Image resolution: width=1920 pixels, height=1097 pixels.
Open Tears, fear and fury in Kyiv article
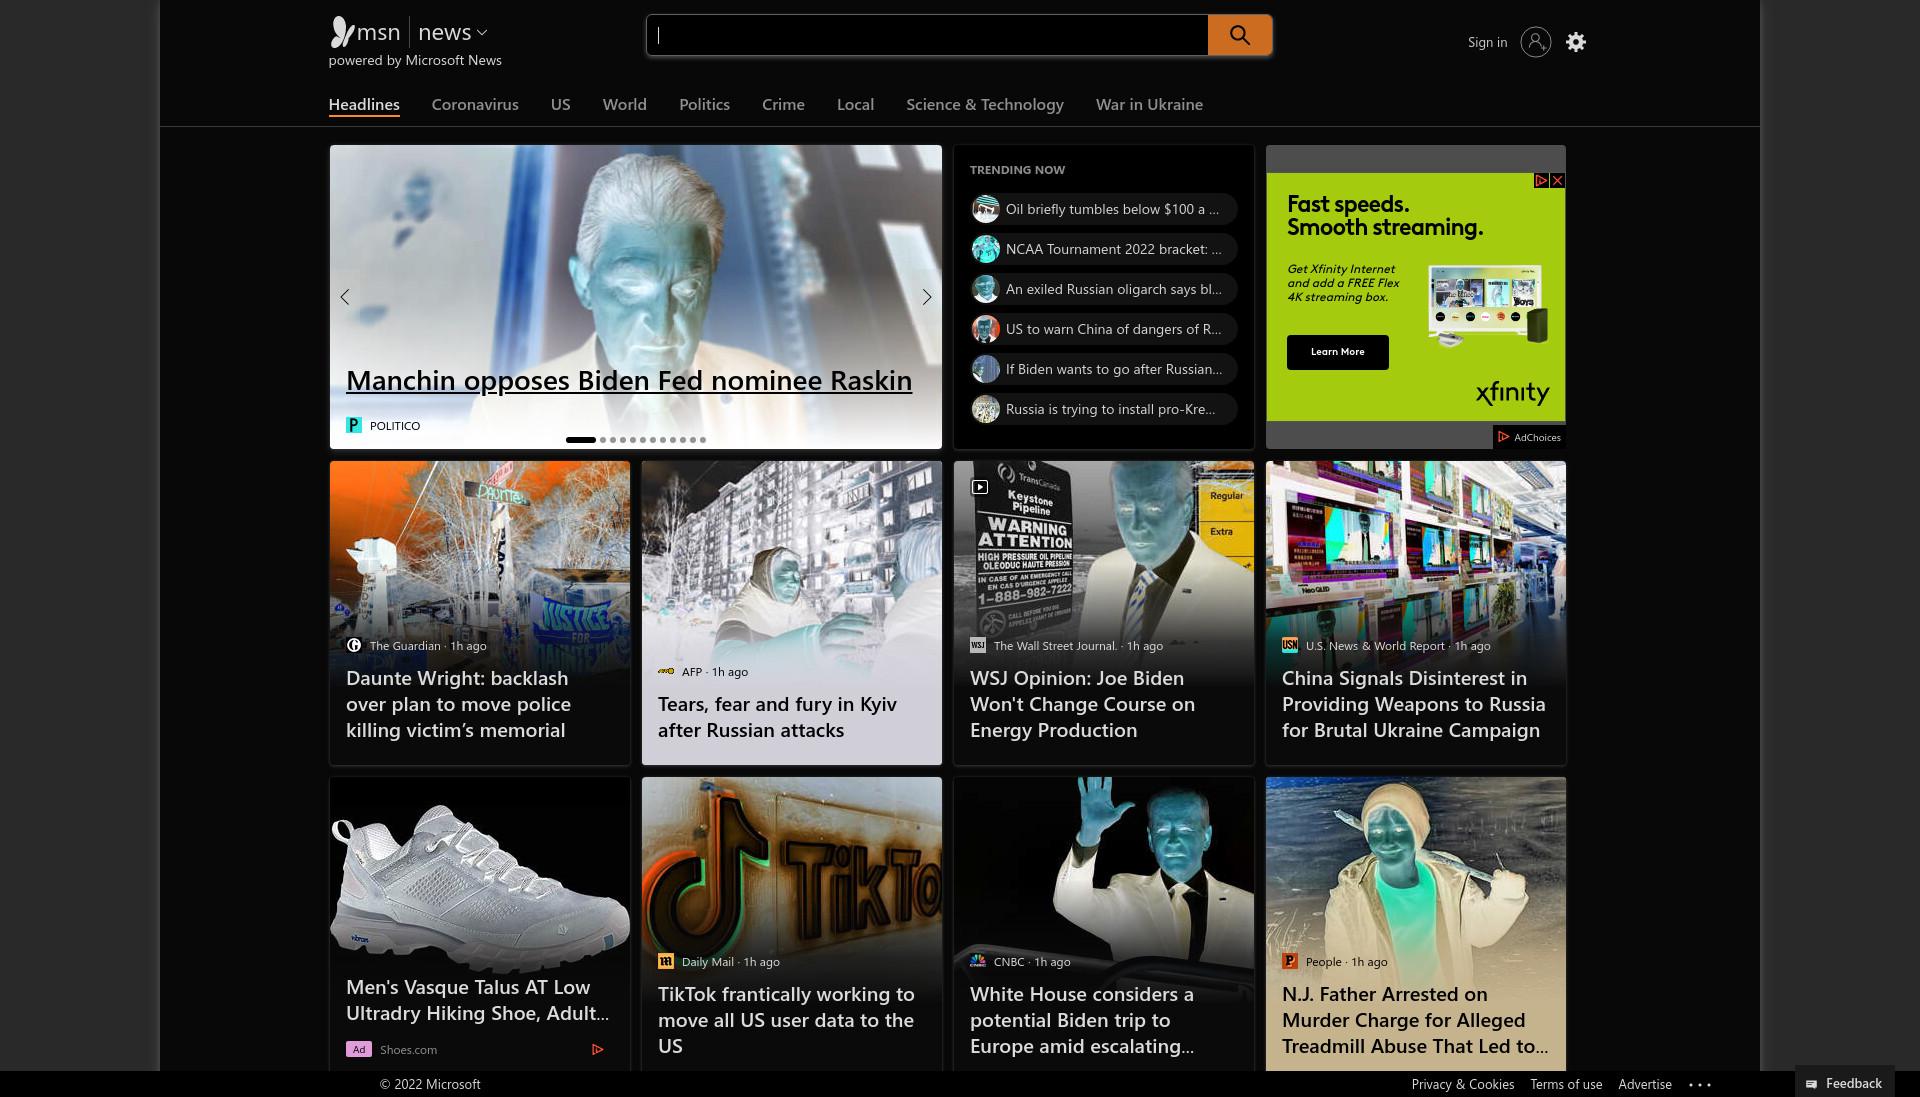[x=777, y=717]
